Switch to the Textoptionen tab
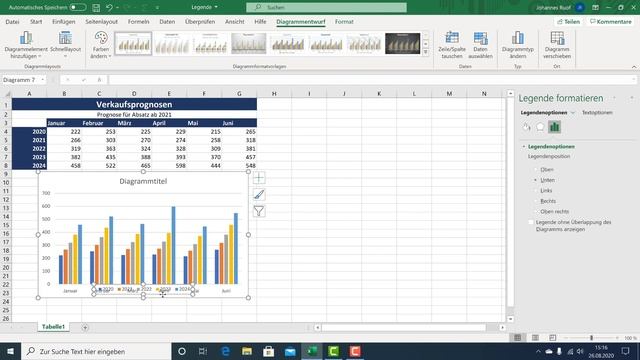 coord(597,113)
